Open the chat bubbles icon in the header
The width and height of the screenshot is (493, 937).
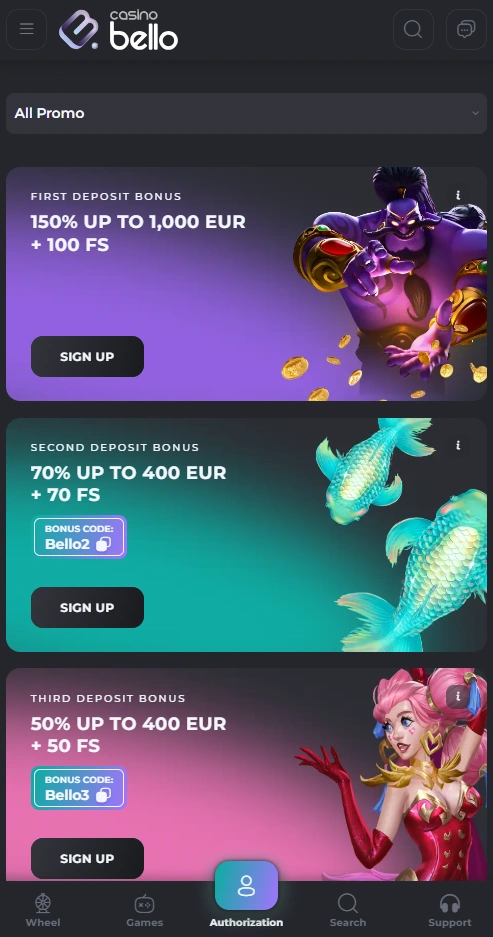pos(466,29)
